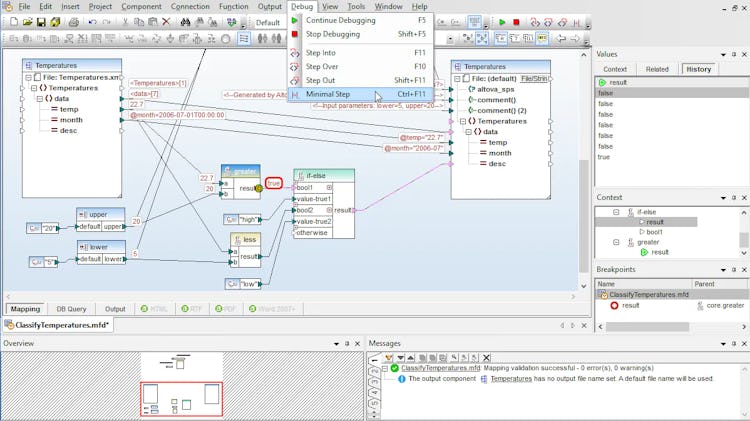Click the New file icon in toolbar

click(x=14, y=22)
